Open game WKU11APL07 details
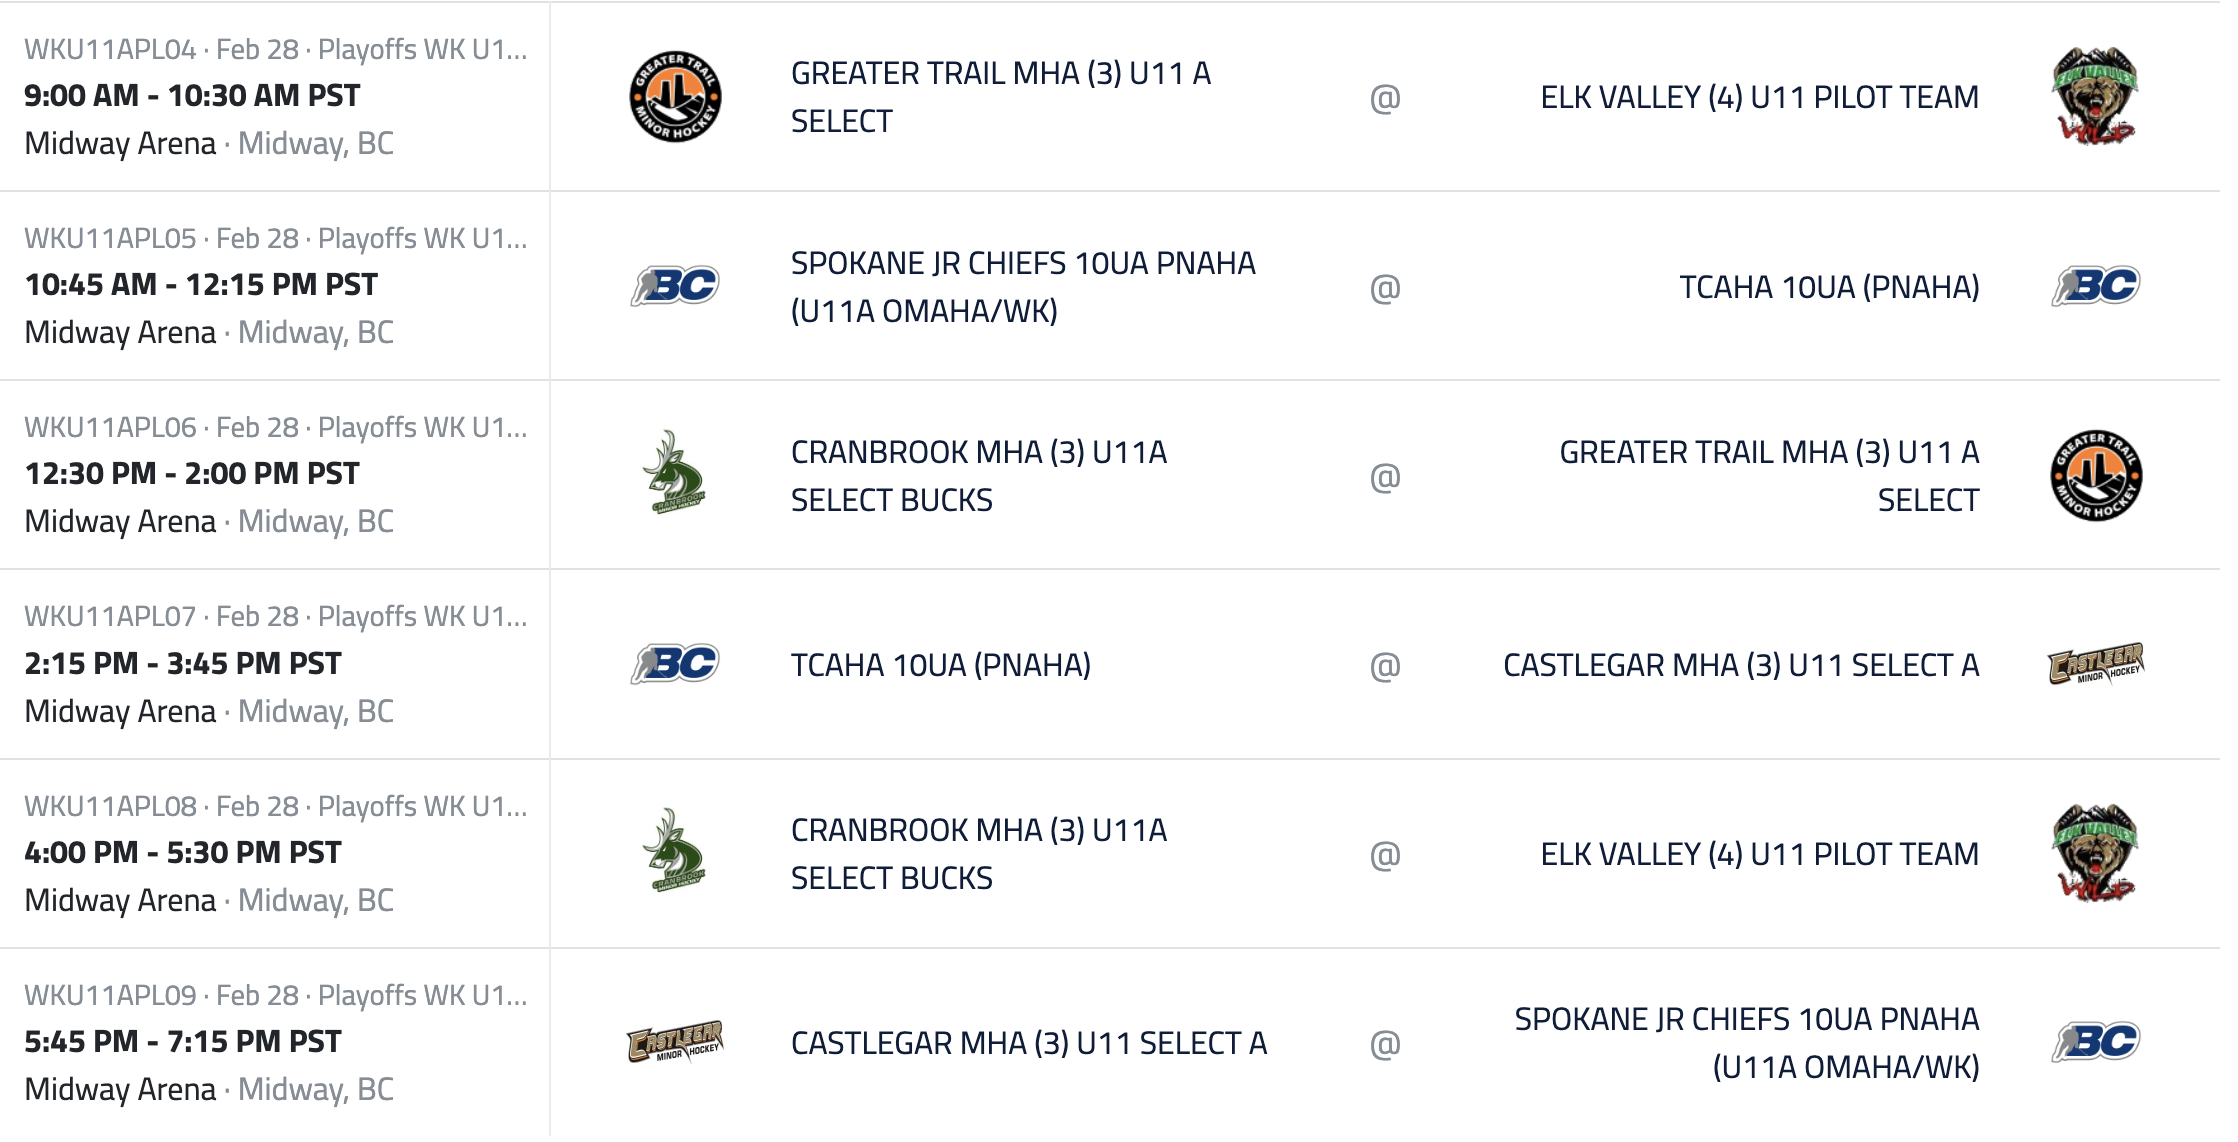This screenshot has width=2238, height=1142. click(x=110, y=617)
